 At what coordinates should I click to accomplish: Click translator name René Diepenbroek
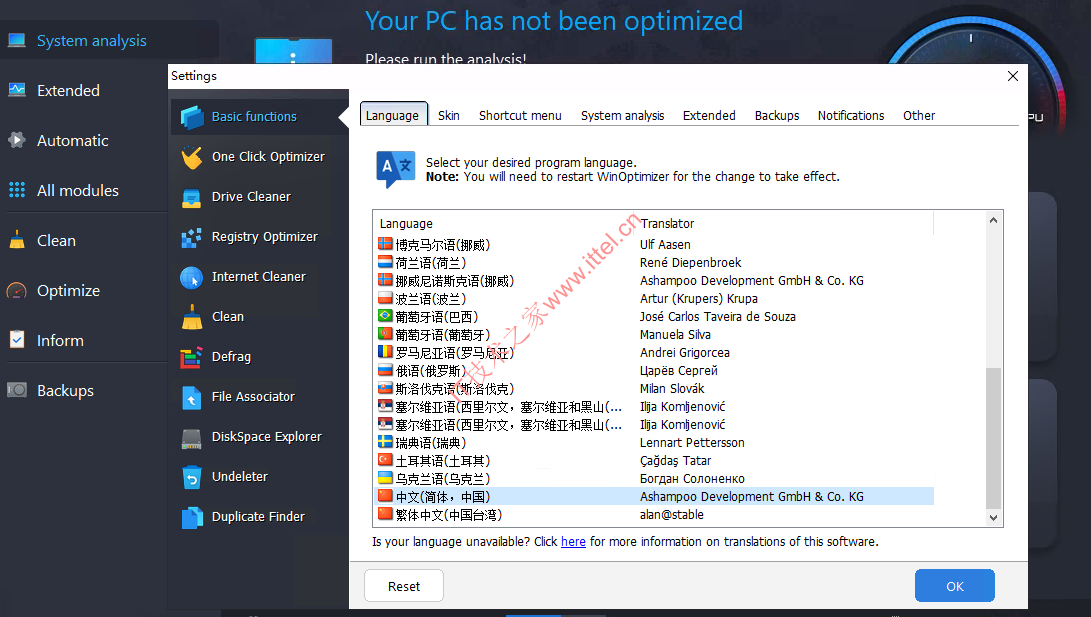click(690, 262)
